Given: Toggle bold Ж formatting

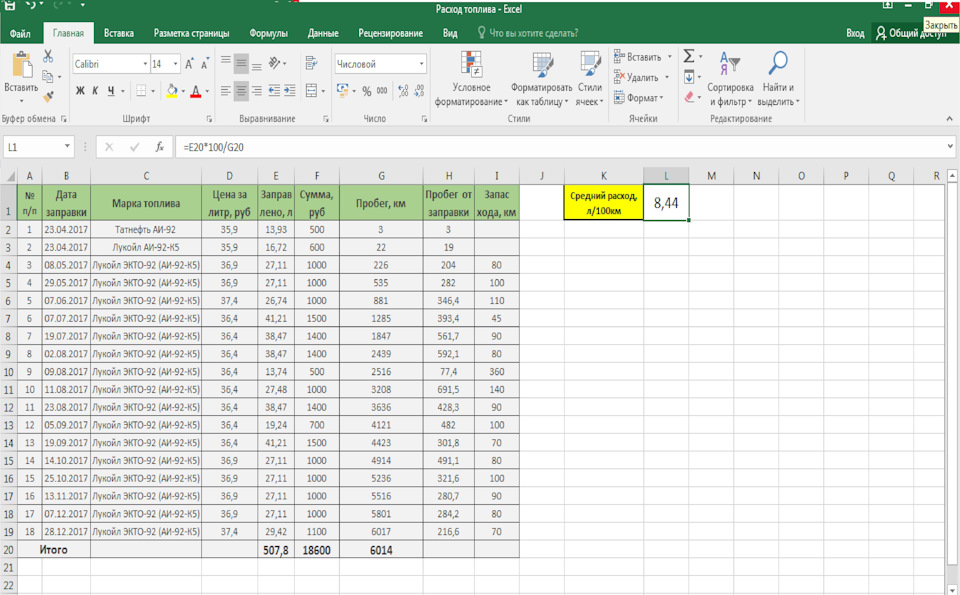Looking at the screenshot, I should pyautogui.click(x=80, y=91).
